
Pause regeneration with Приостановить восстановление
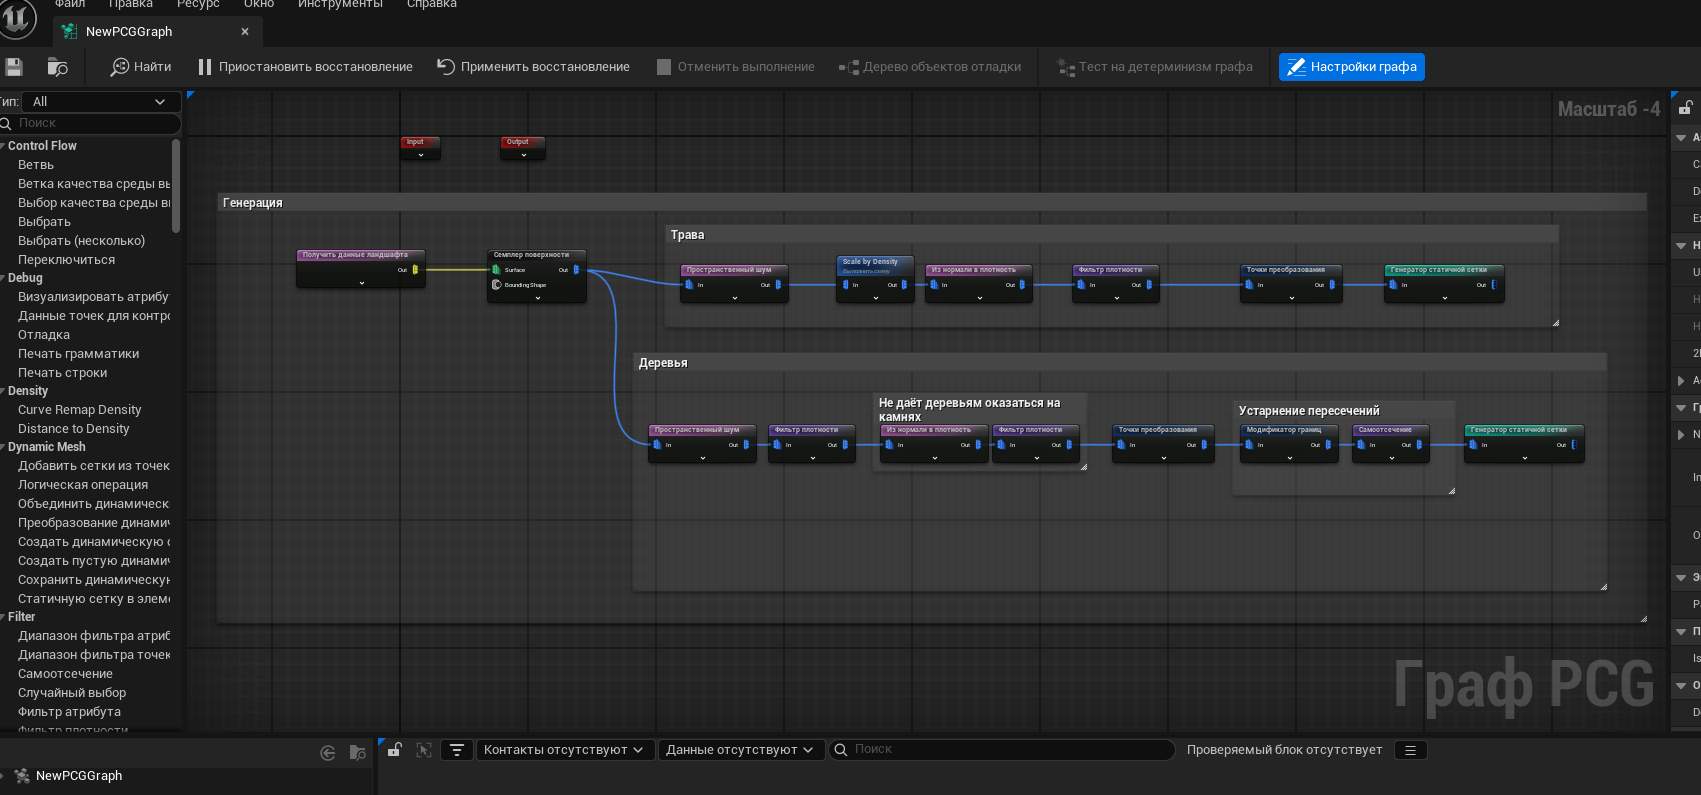[305, 67]
